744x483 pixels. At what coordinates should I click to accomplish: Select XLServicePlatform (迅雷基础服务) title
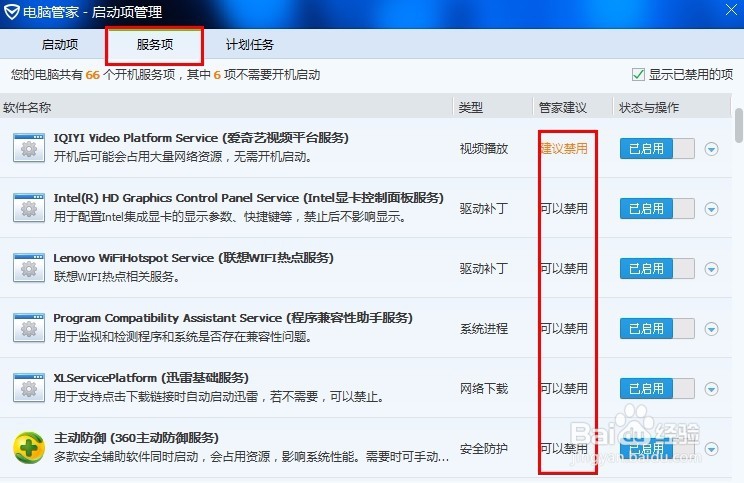151,378
